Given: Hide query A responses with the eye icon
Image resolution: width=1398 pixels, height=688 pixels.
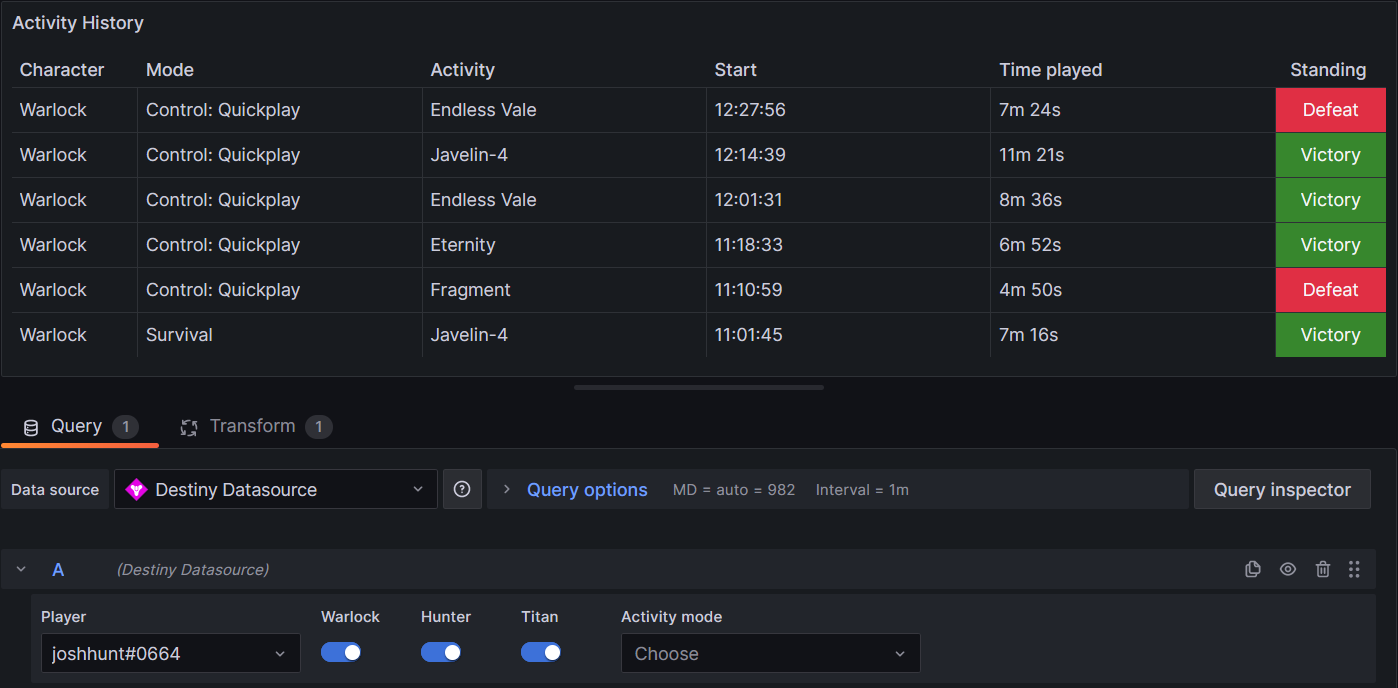Looking at the screenshot, I should coord(1288,568).
